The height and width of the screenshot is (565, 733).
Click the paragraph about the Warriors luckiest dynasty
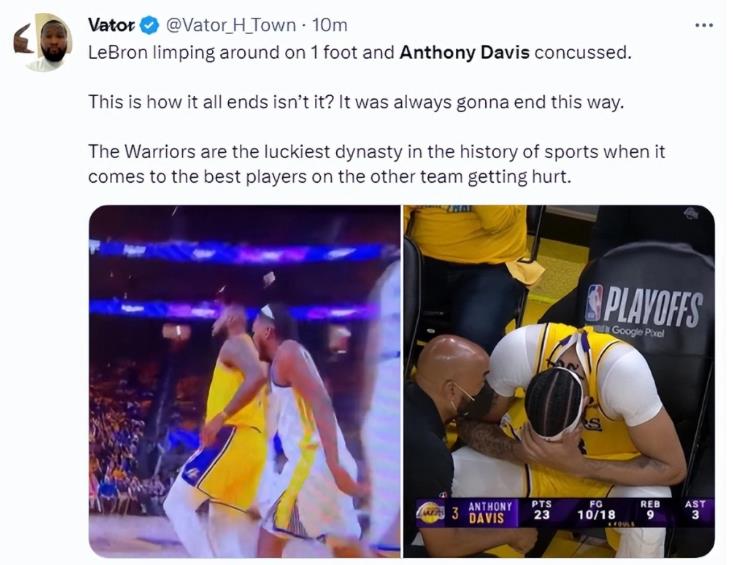pyautogui.click(x=376, y=164)
